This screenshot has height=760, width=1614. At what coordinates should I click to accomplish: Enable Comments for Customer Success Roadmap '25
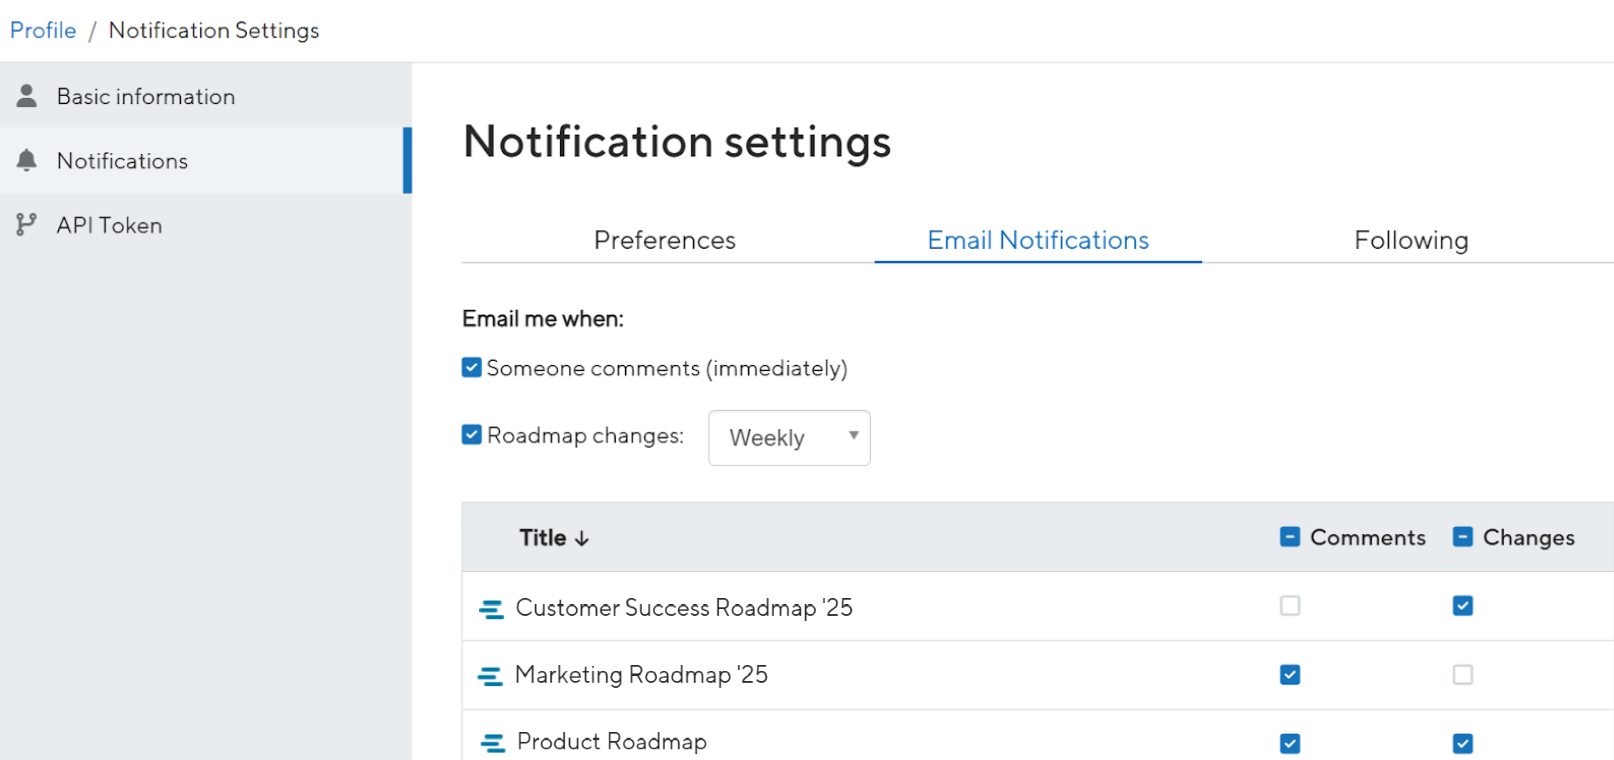pyautogui.click(x=1290, y=606)
